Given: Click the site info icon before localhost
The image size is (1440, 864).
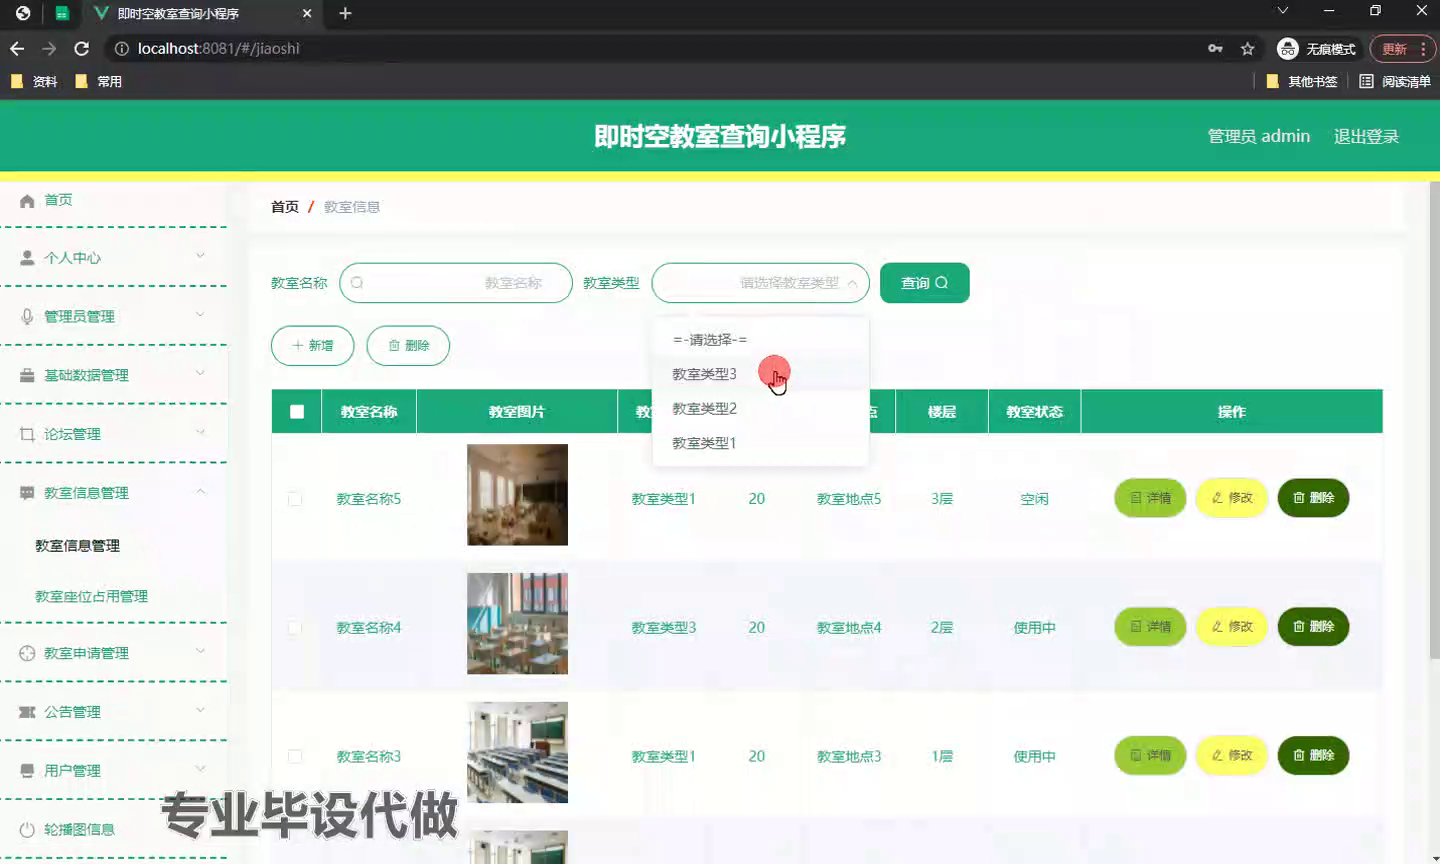Looking at the screenshot, I should coord(121,48).
